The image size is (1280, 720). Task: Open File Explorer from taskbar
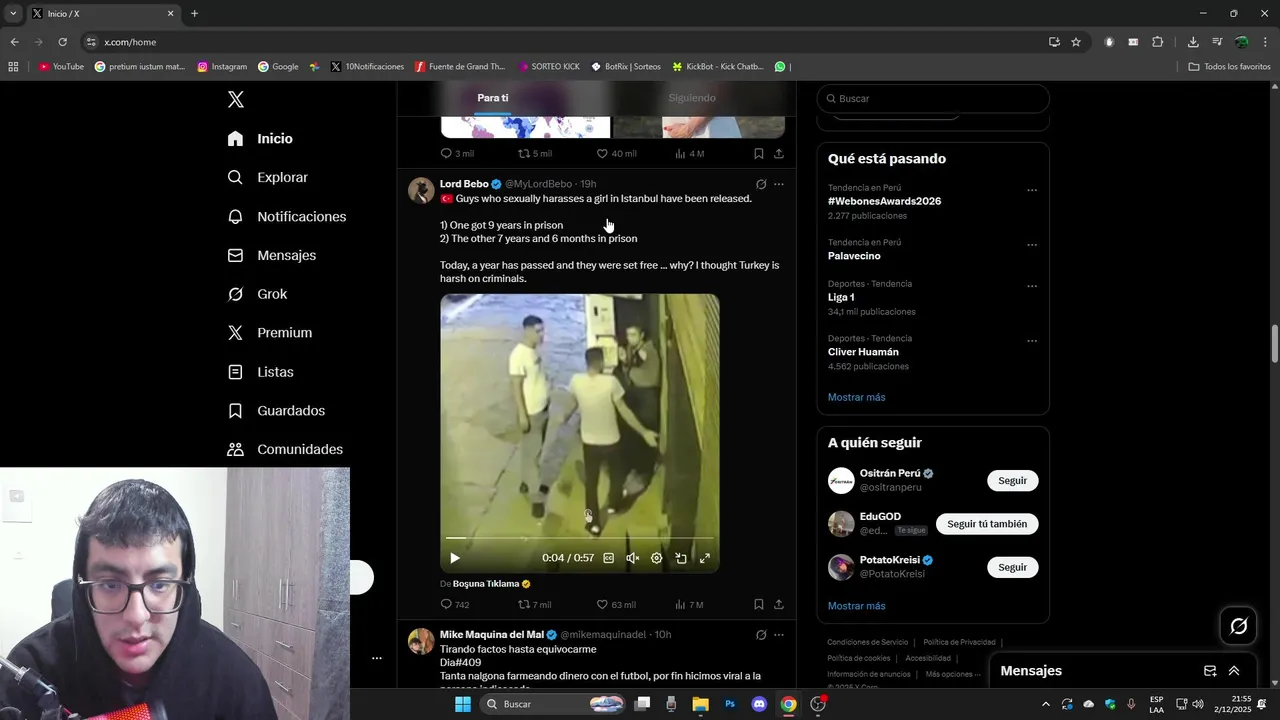(700, 704)
